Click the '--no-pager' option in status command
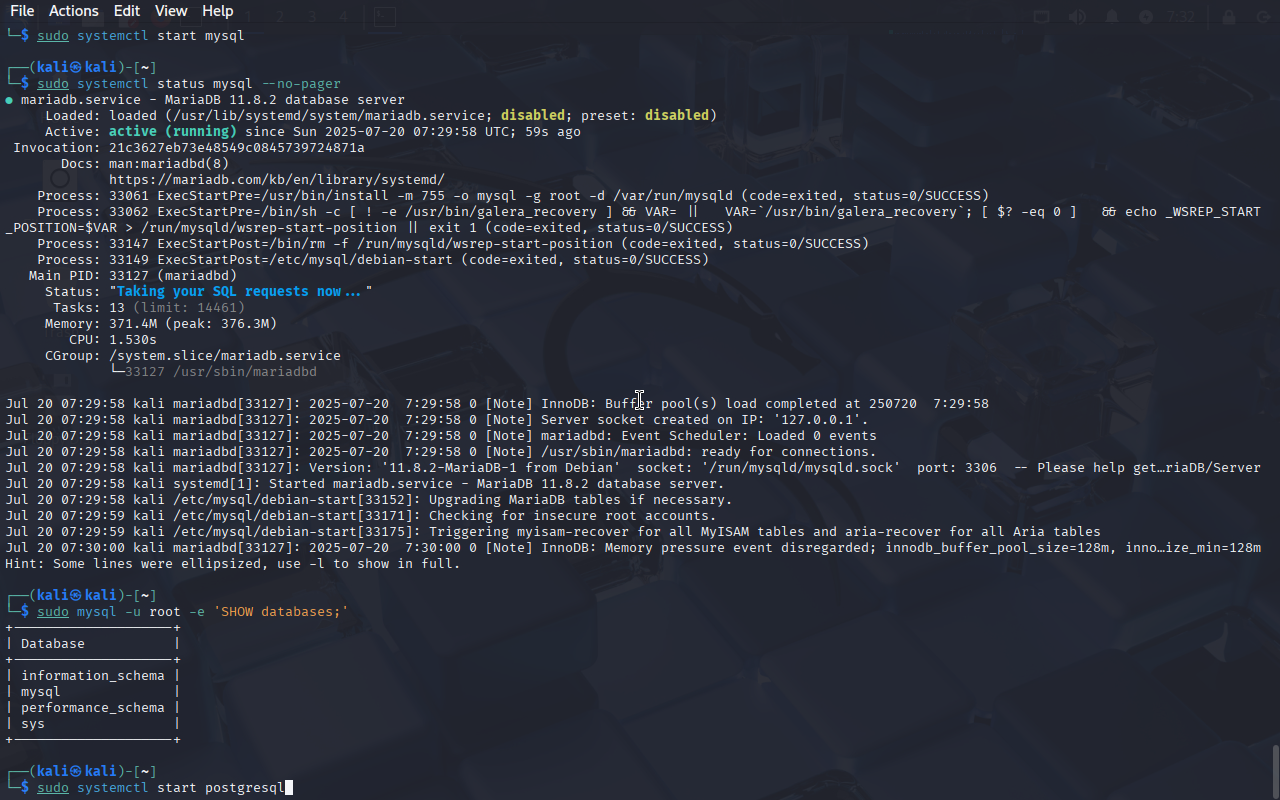The image size is (1280, 800). point(301,84)
